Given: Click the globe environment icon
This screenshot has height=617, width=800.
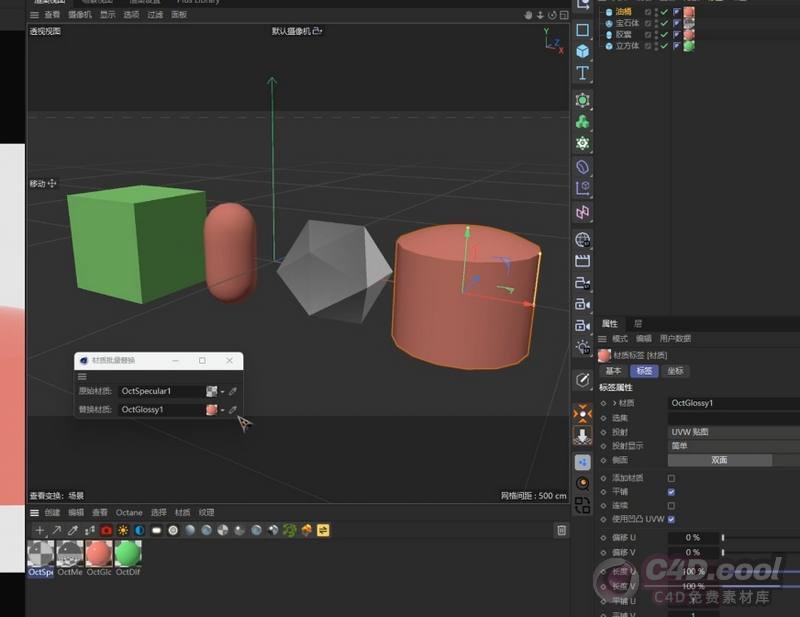Looking at the screenshot, I should pos(582,239).
